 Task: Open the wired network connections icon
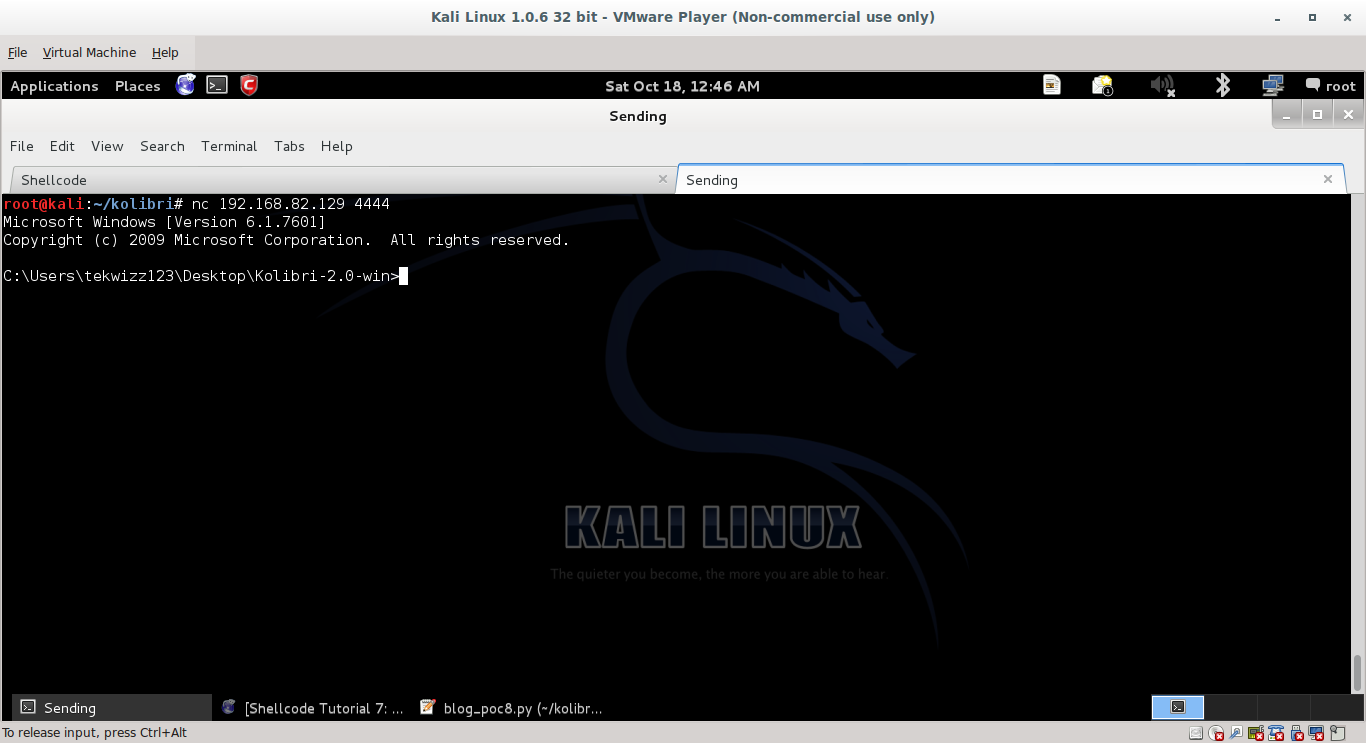click(x=1272, y=85)
